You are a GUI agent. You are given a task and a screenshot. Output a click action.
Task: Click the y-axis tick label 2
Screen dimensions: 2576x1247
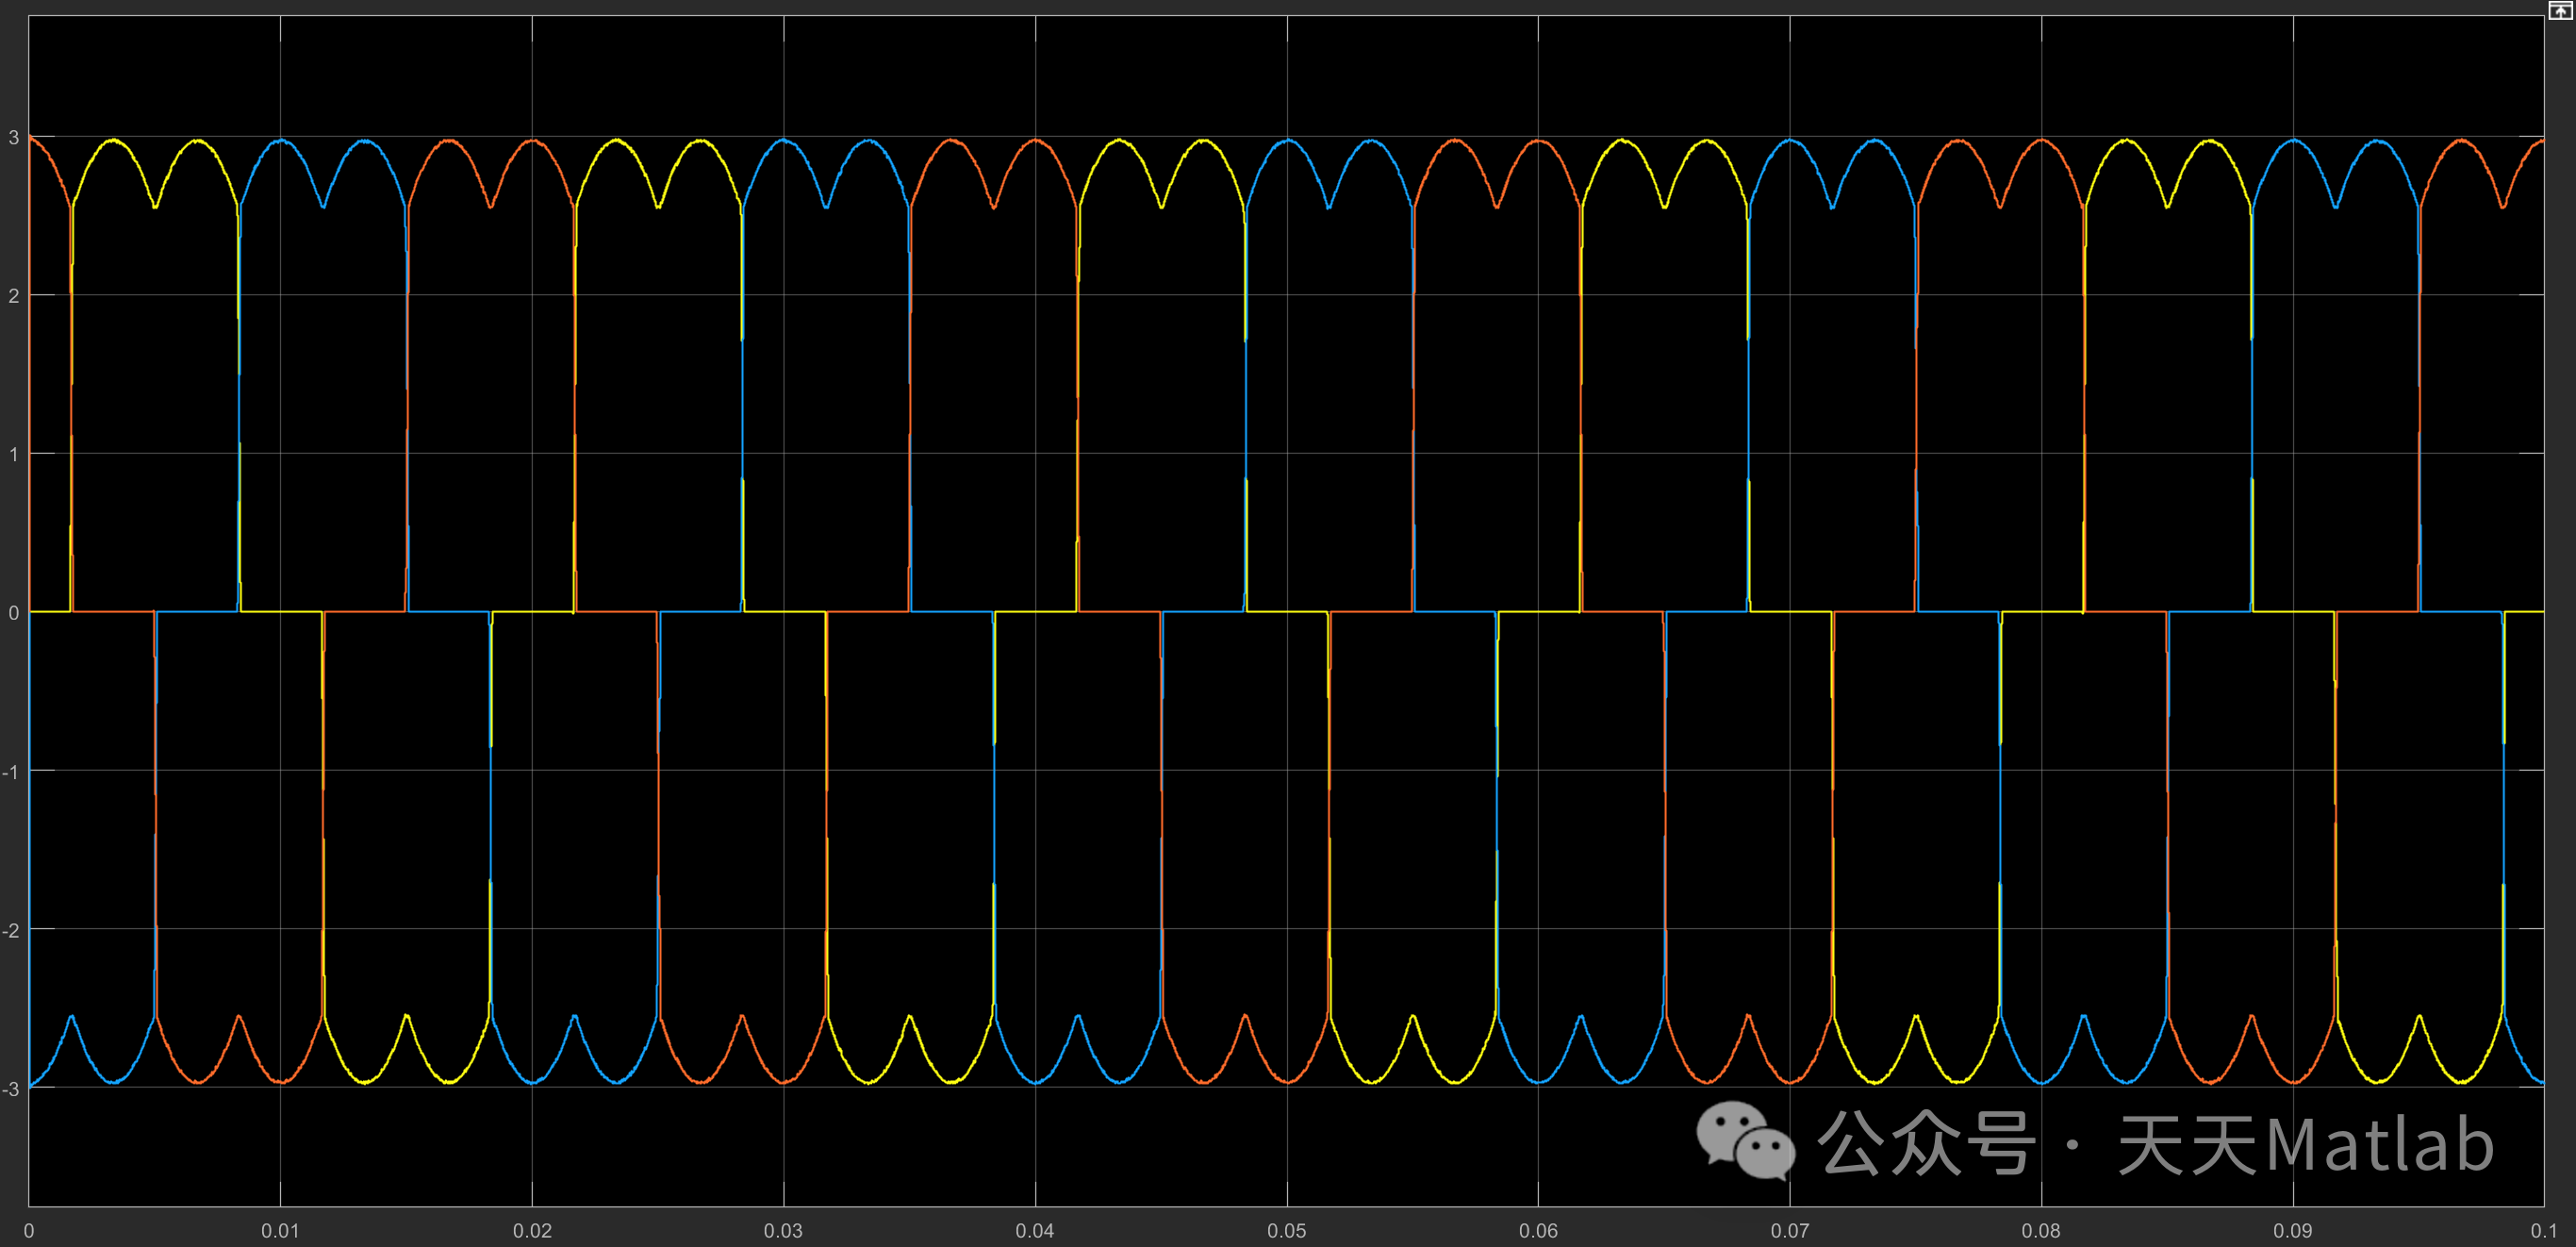[x=13, y=296]
